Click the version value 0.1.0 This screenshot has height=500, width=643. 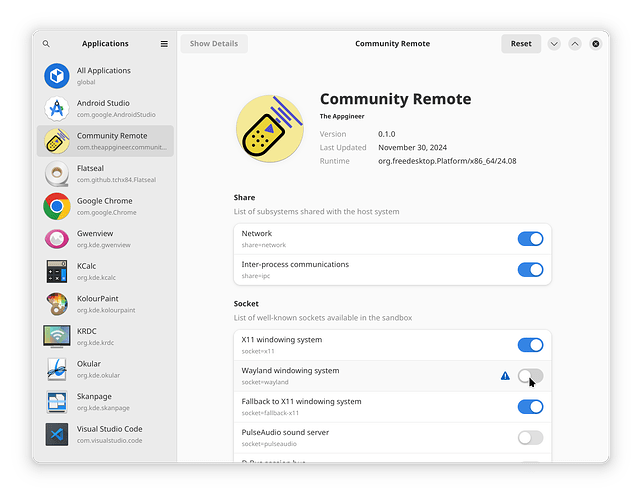(x=386, y=134)
